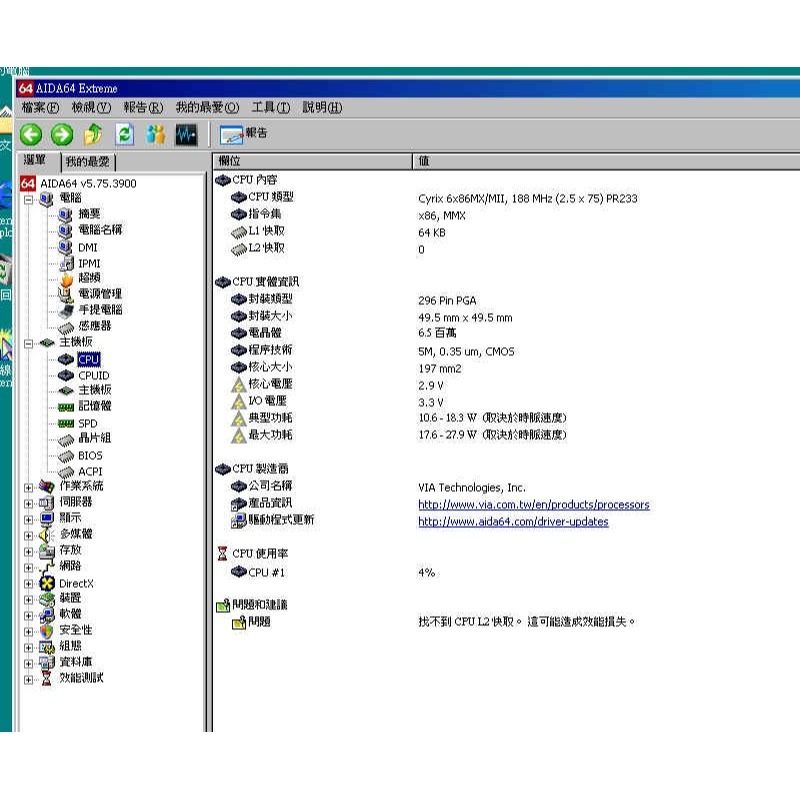Select the highlighted CPU tree item

tap(89, 359)
